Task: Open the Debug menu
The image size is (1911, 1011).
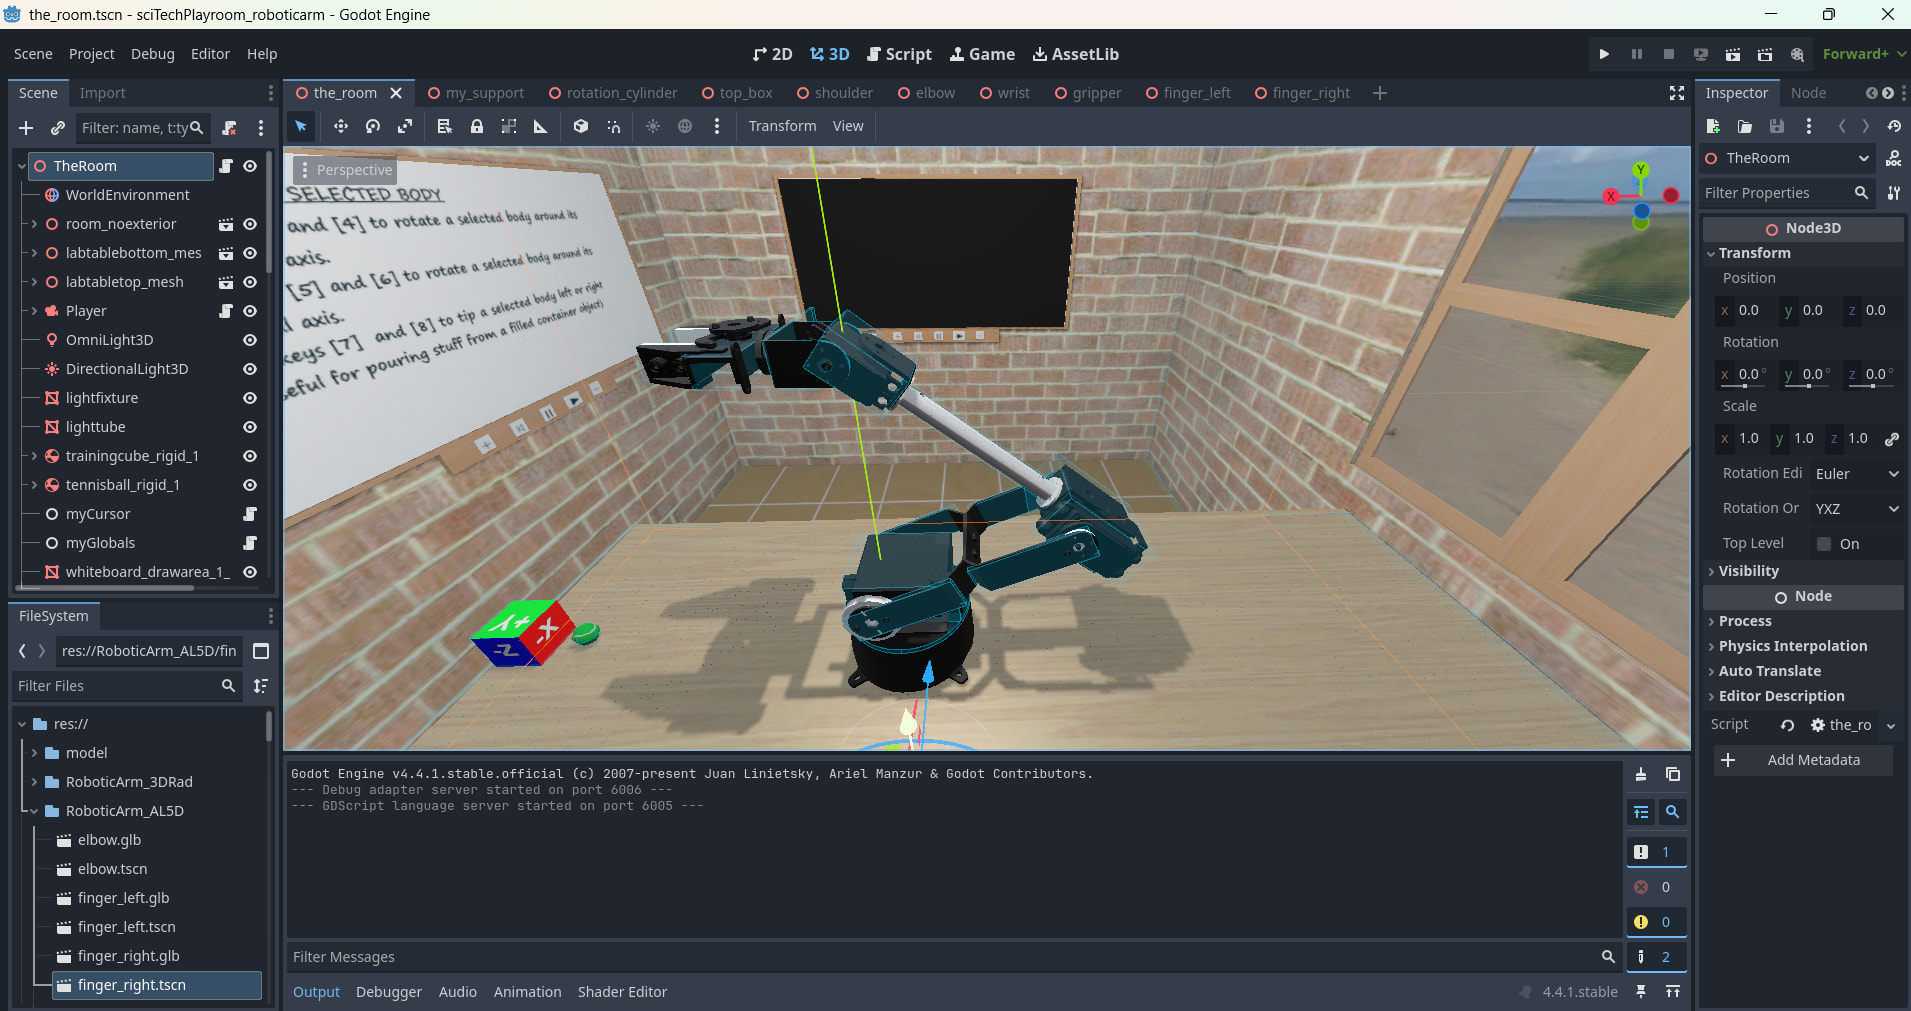Action: click(x=152, y=54)
